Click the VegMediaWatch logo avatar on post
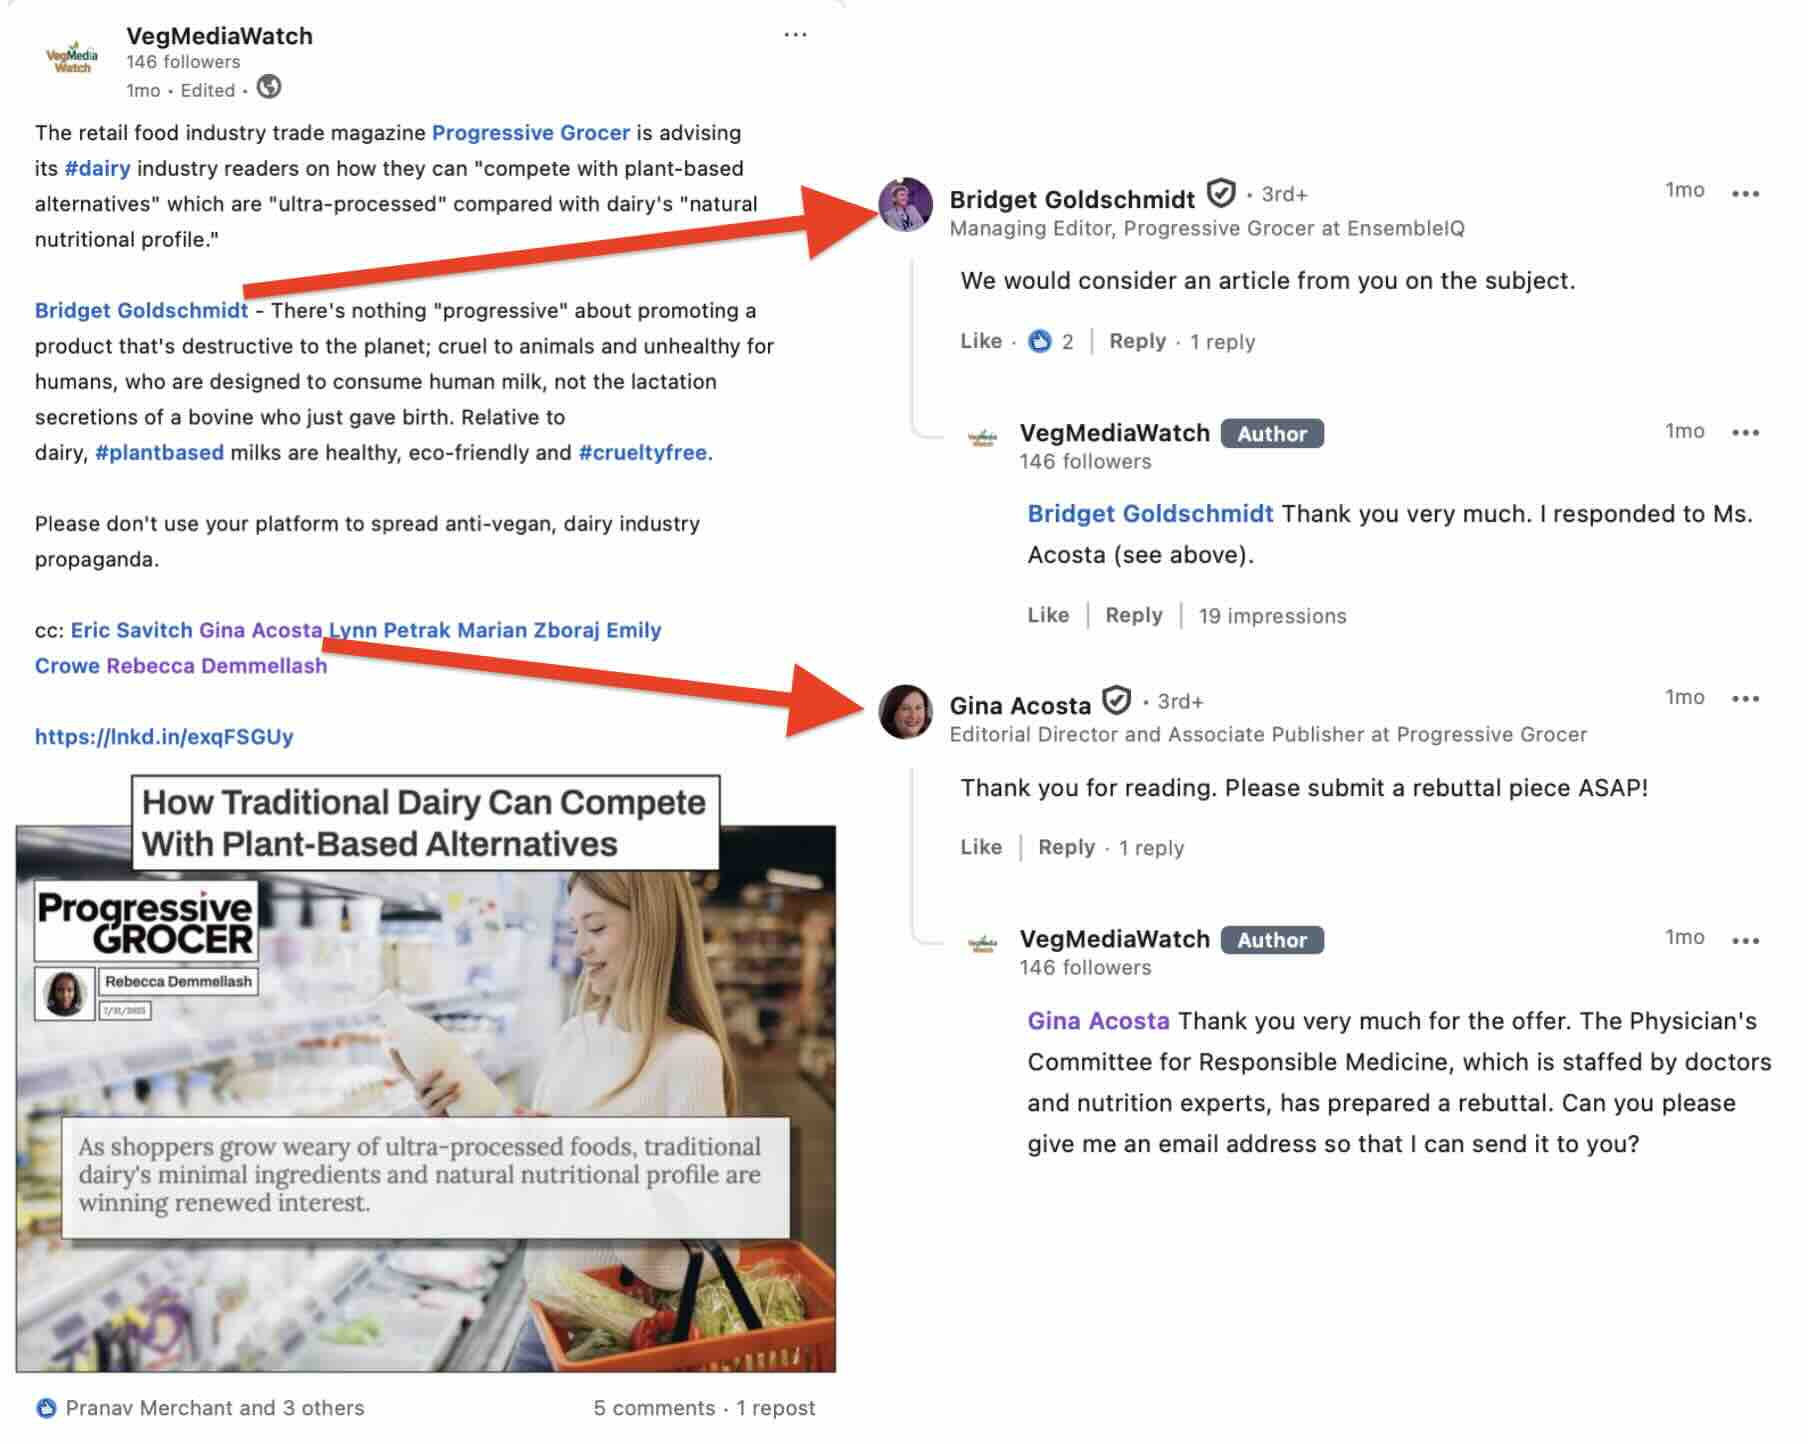 coord(72,59)
